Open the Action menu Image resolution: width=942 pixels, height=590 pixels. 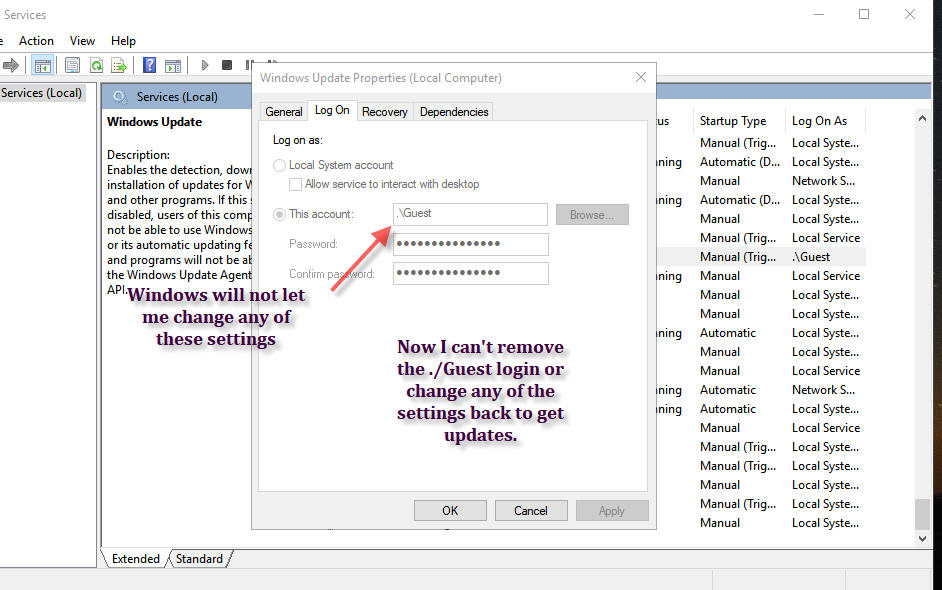(36, 40)
